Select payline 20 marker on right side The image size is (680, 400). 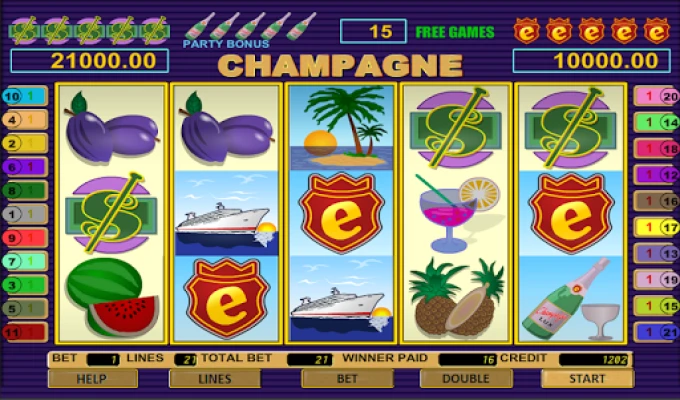(x=656, y=96)
